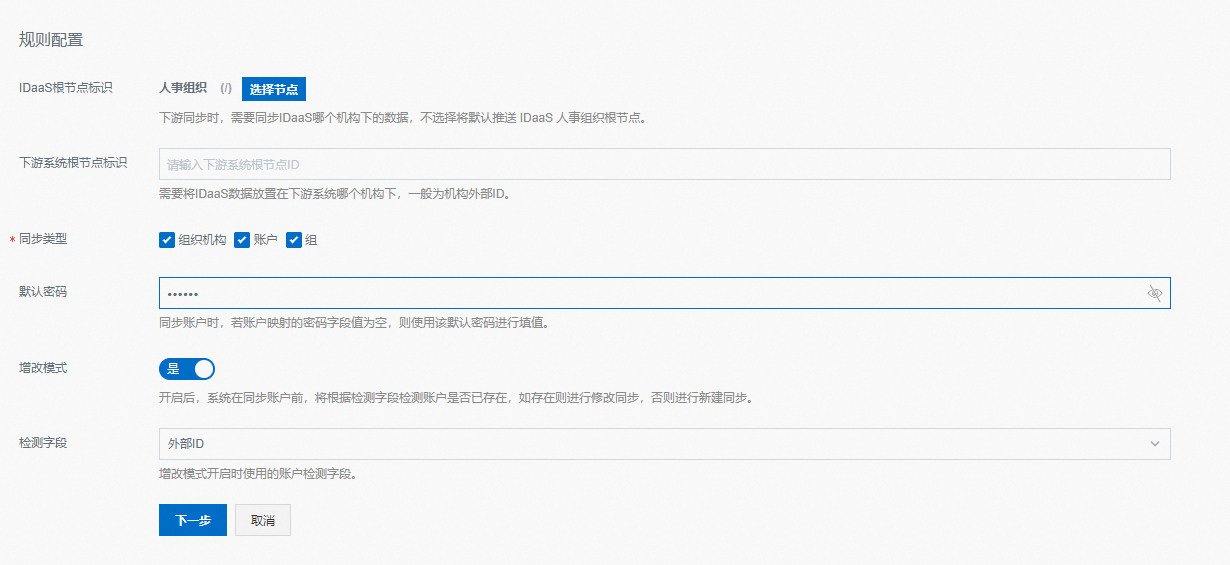Uncheck the 组织机构 checkbox

[167, 240]
